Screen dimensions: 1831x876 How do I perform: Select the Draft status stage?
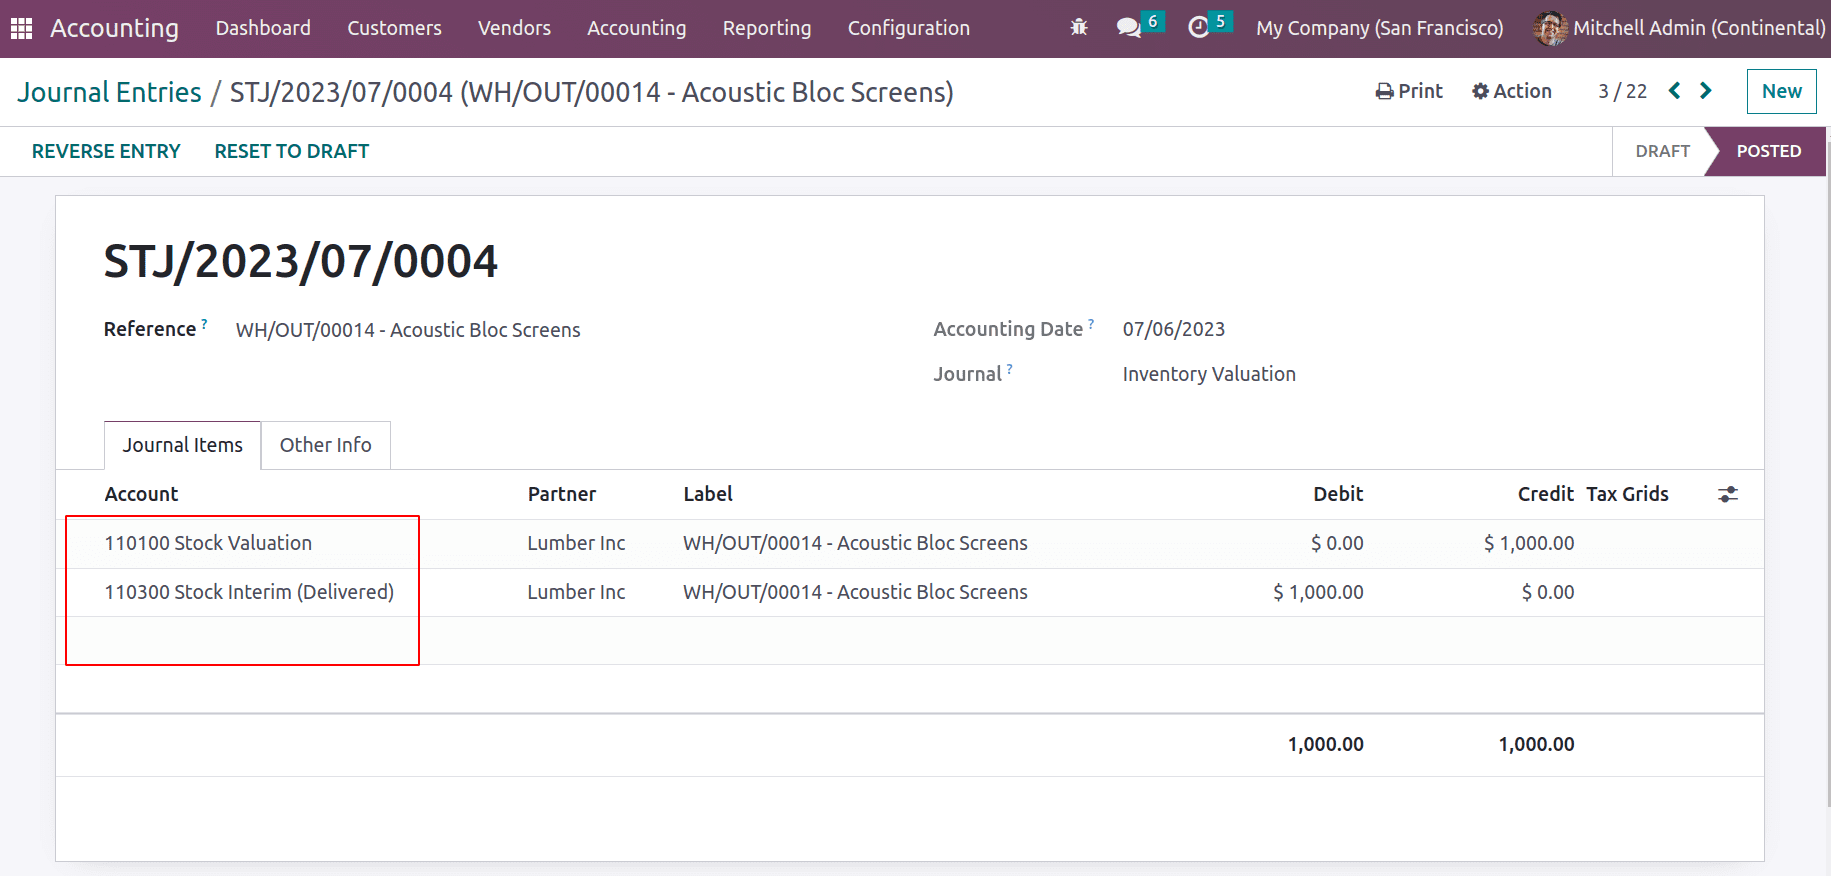click(x=1662, y=151)
